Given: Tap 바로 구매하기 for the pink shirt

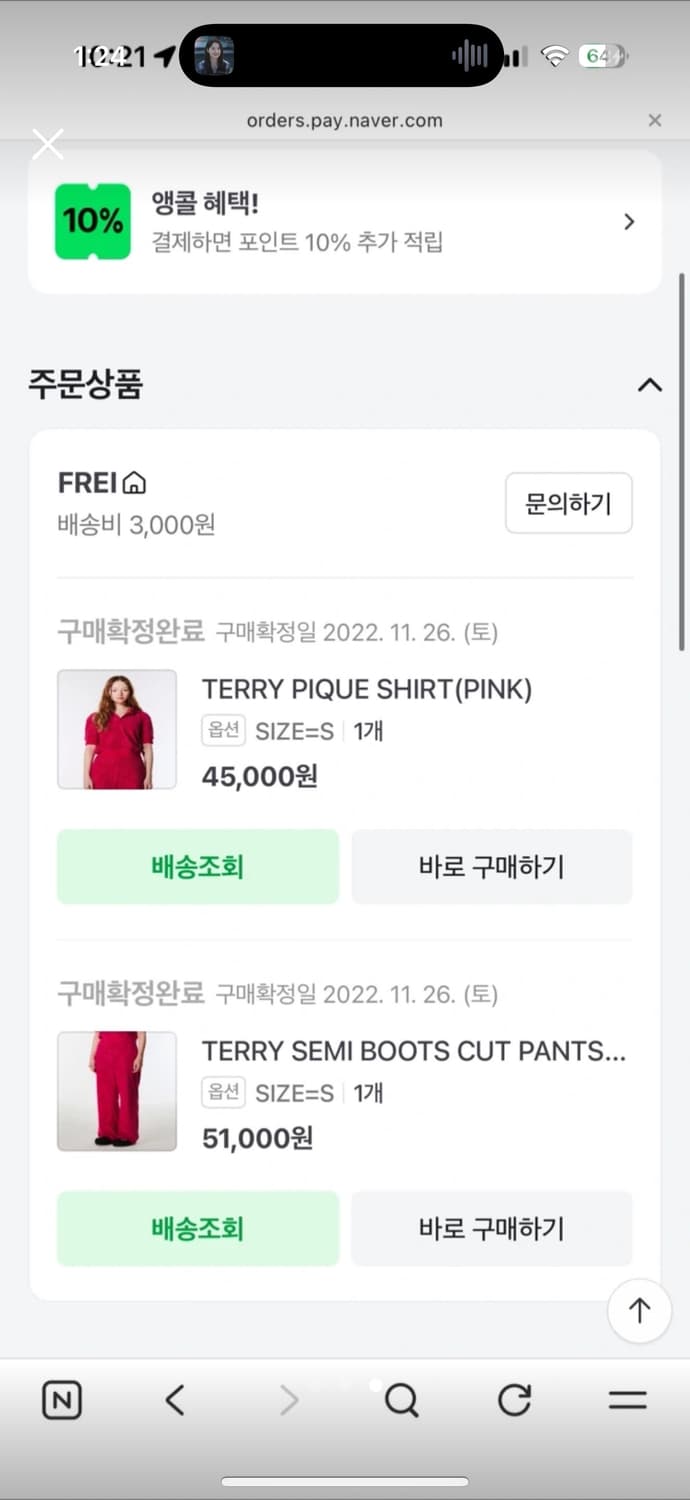Looking at the screenshot, I should pyautogui.click(x=491, y=866).
